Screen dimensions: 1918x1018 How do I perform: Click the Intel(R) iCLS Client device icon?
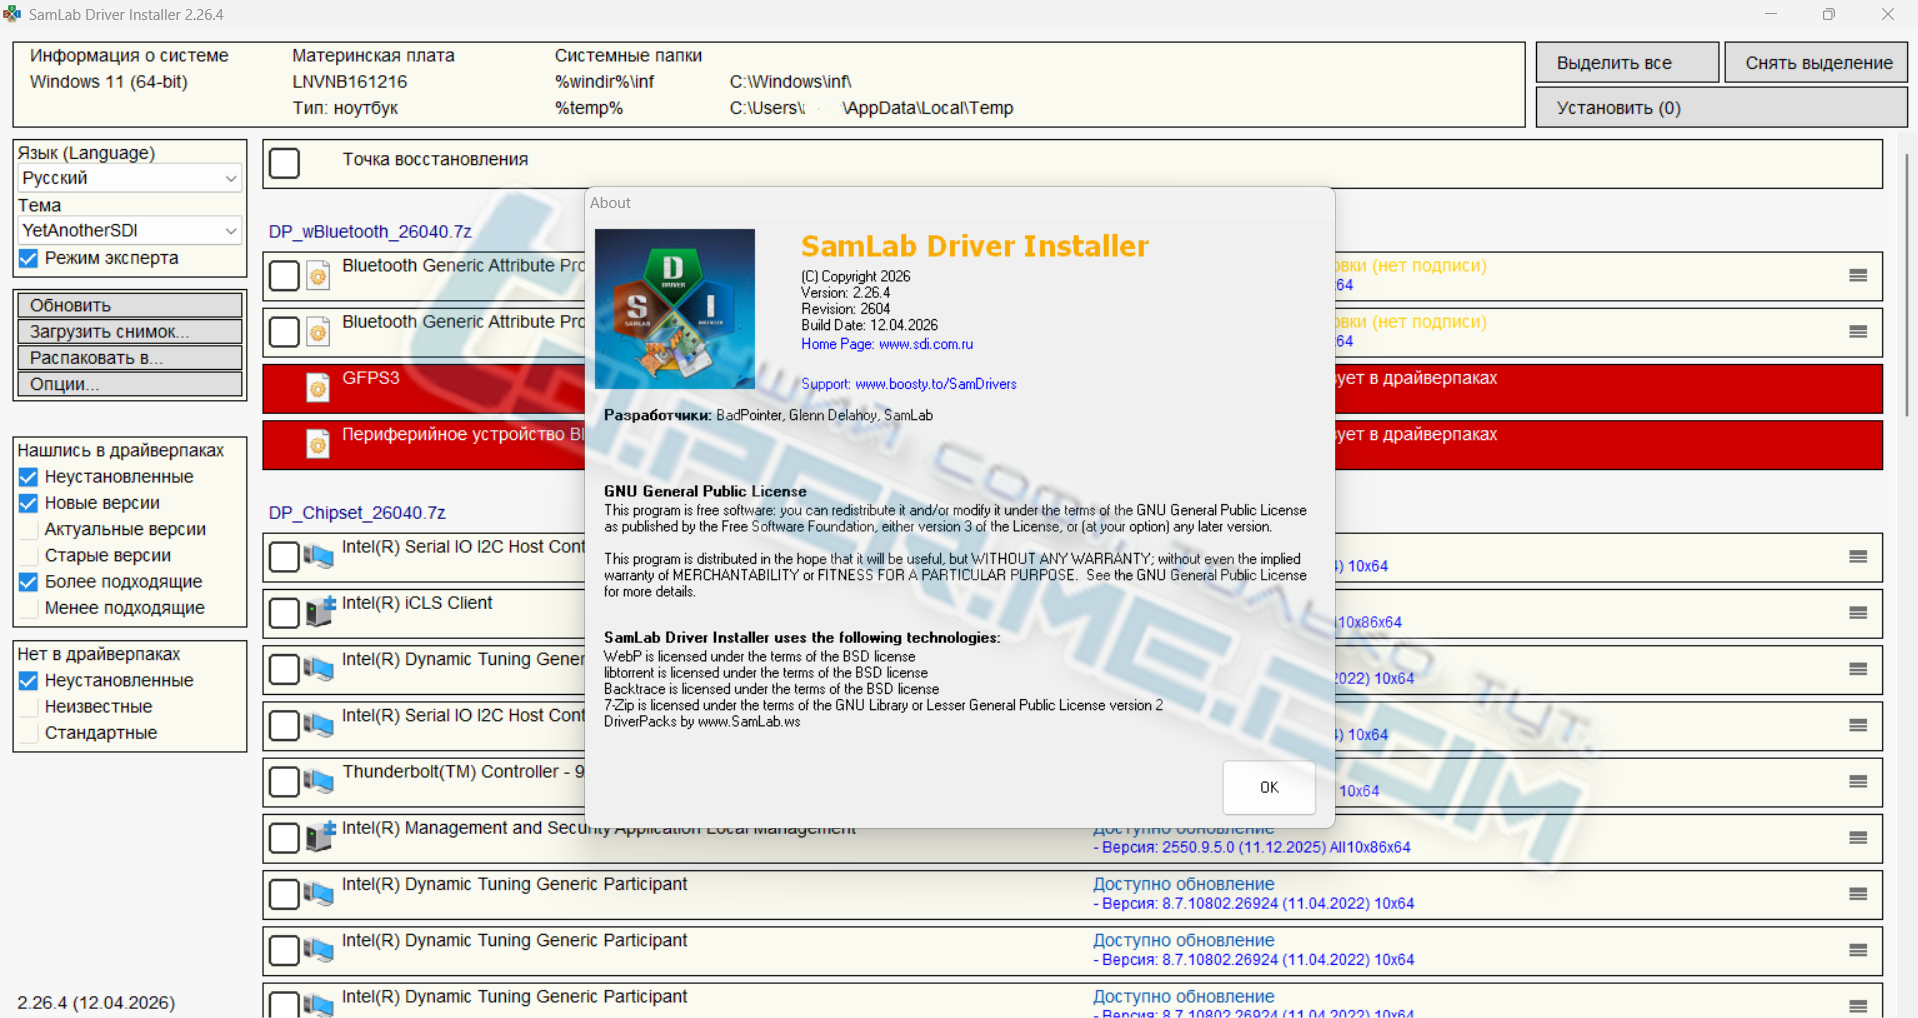click(x=319, y=612)
